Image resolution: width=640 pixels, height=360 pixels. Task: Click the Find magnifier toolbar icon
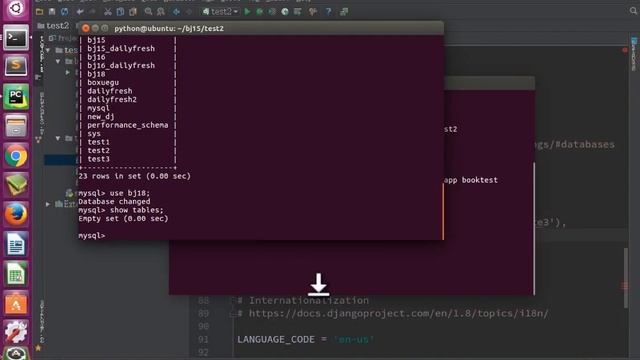click(149, 12)
